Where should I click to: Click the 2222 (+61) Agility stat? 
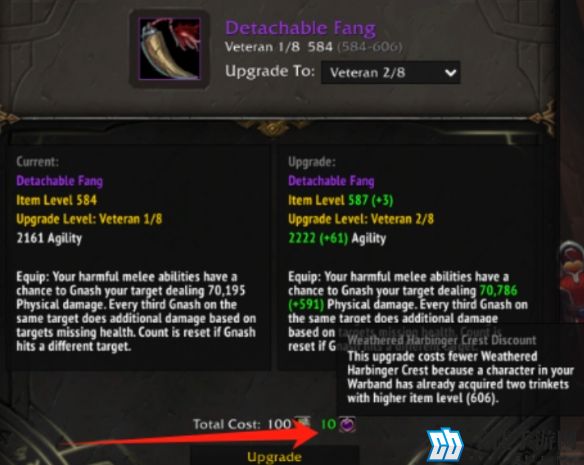(x=337, y=238)
